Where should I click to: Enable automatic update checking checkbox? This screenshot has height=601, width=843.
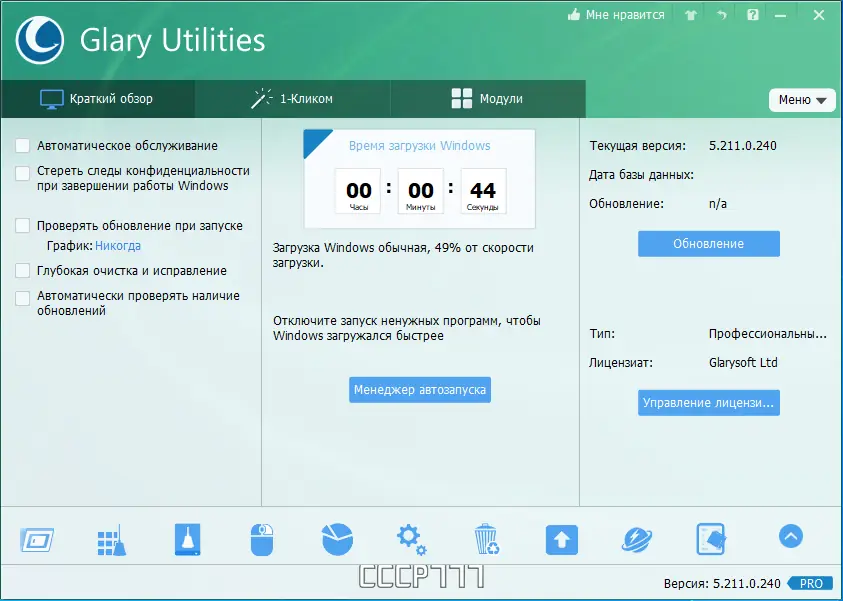pyautogui.click(x=22, y=296)
